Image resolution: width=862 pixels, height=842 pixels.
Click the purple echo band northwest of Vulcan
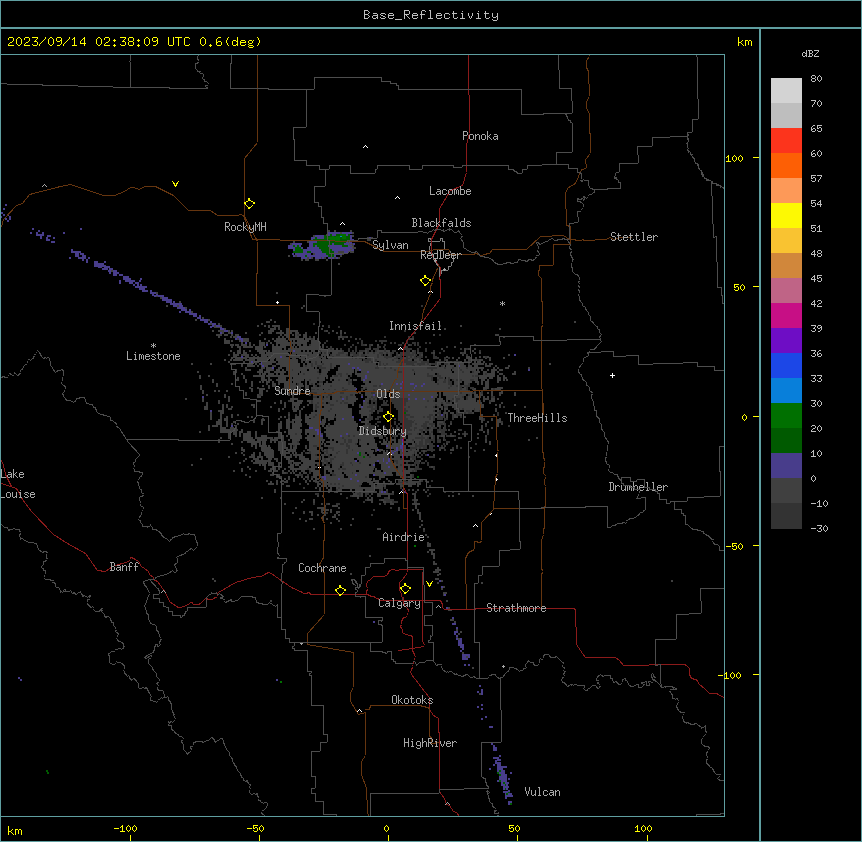pyautogui.click(x=502, y=774)
